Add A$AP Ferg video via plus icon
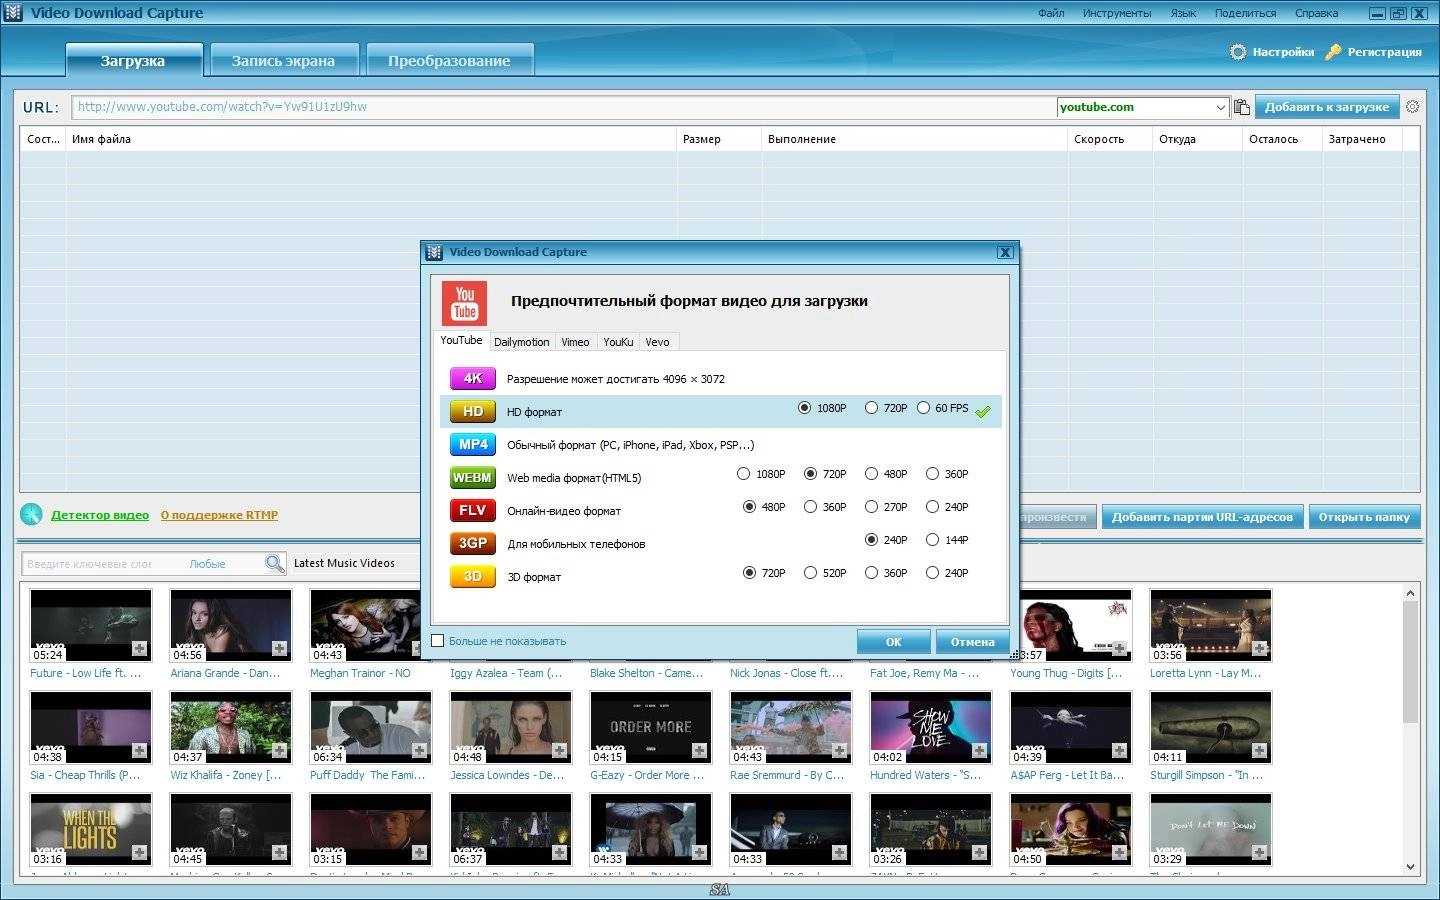Screen dimensions: 1440x900 pyautogui.click(x=1119, y=751)
